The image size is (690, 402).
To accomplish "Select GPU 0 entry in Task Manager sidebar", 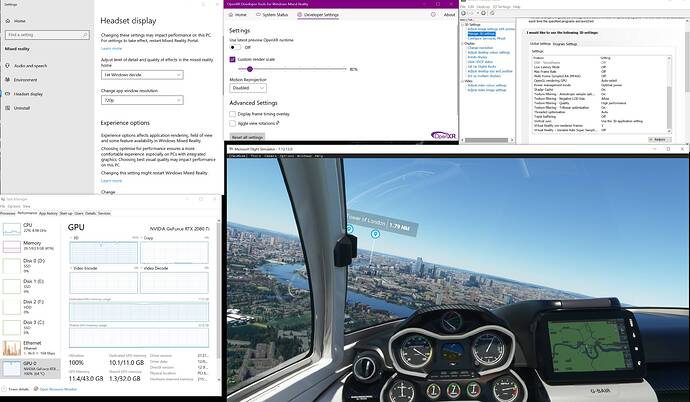I will [x=30, y=368].
